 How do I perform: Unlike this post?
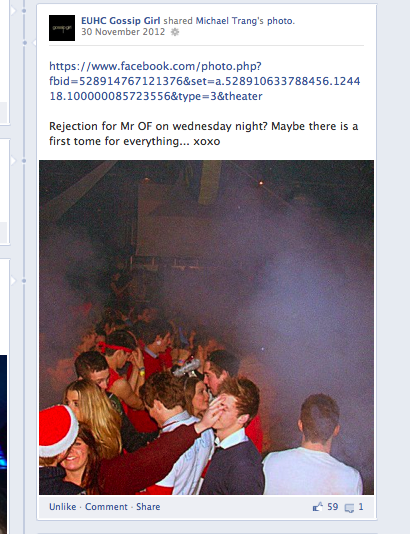point(63,507)
